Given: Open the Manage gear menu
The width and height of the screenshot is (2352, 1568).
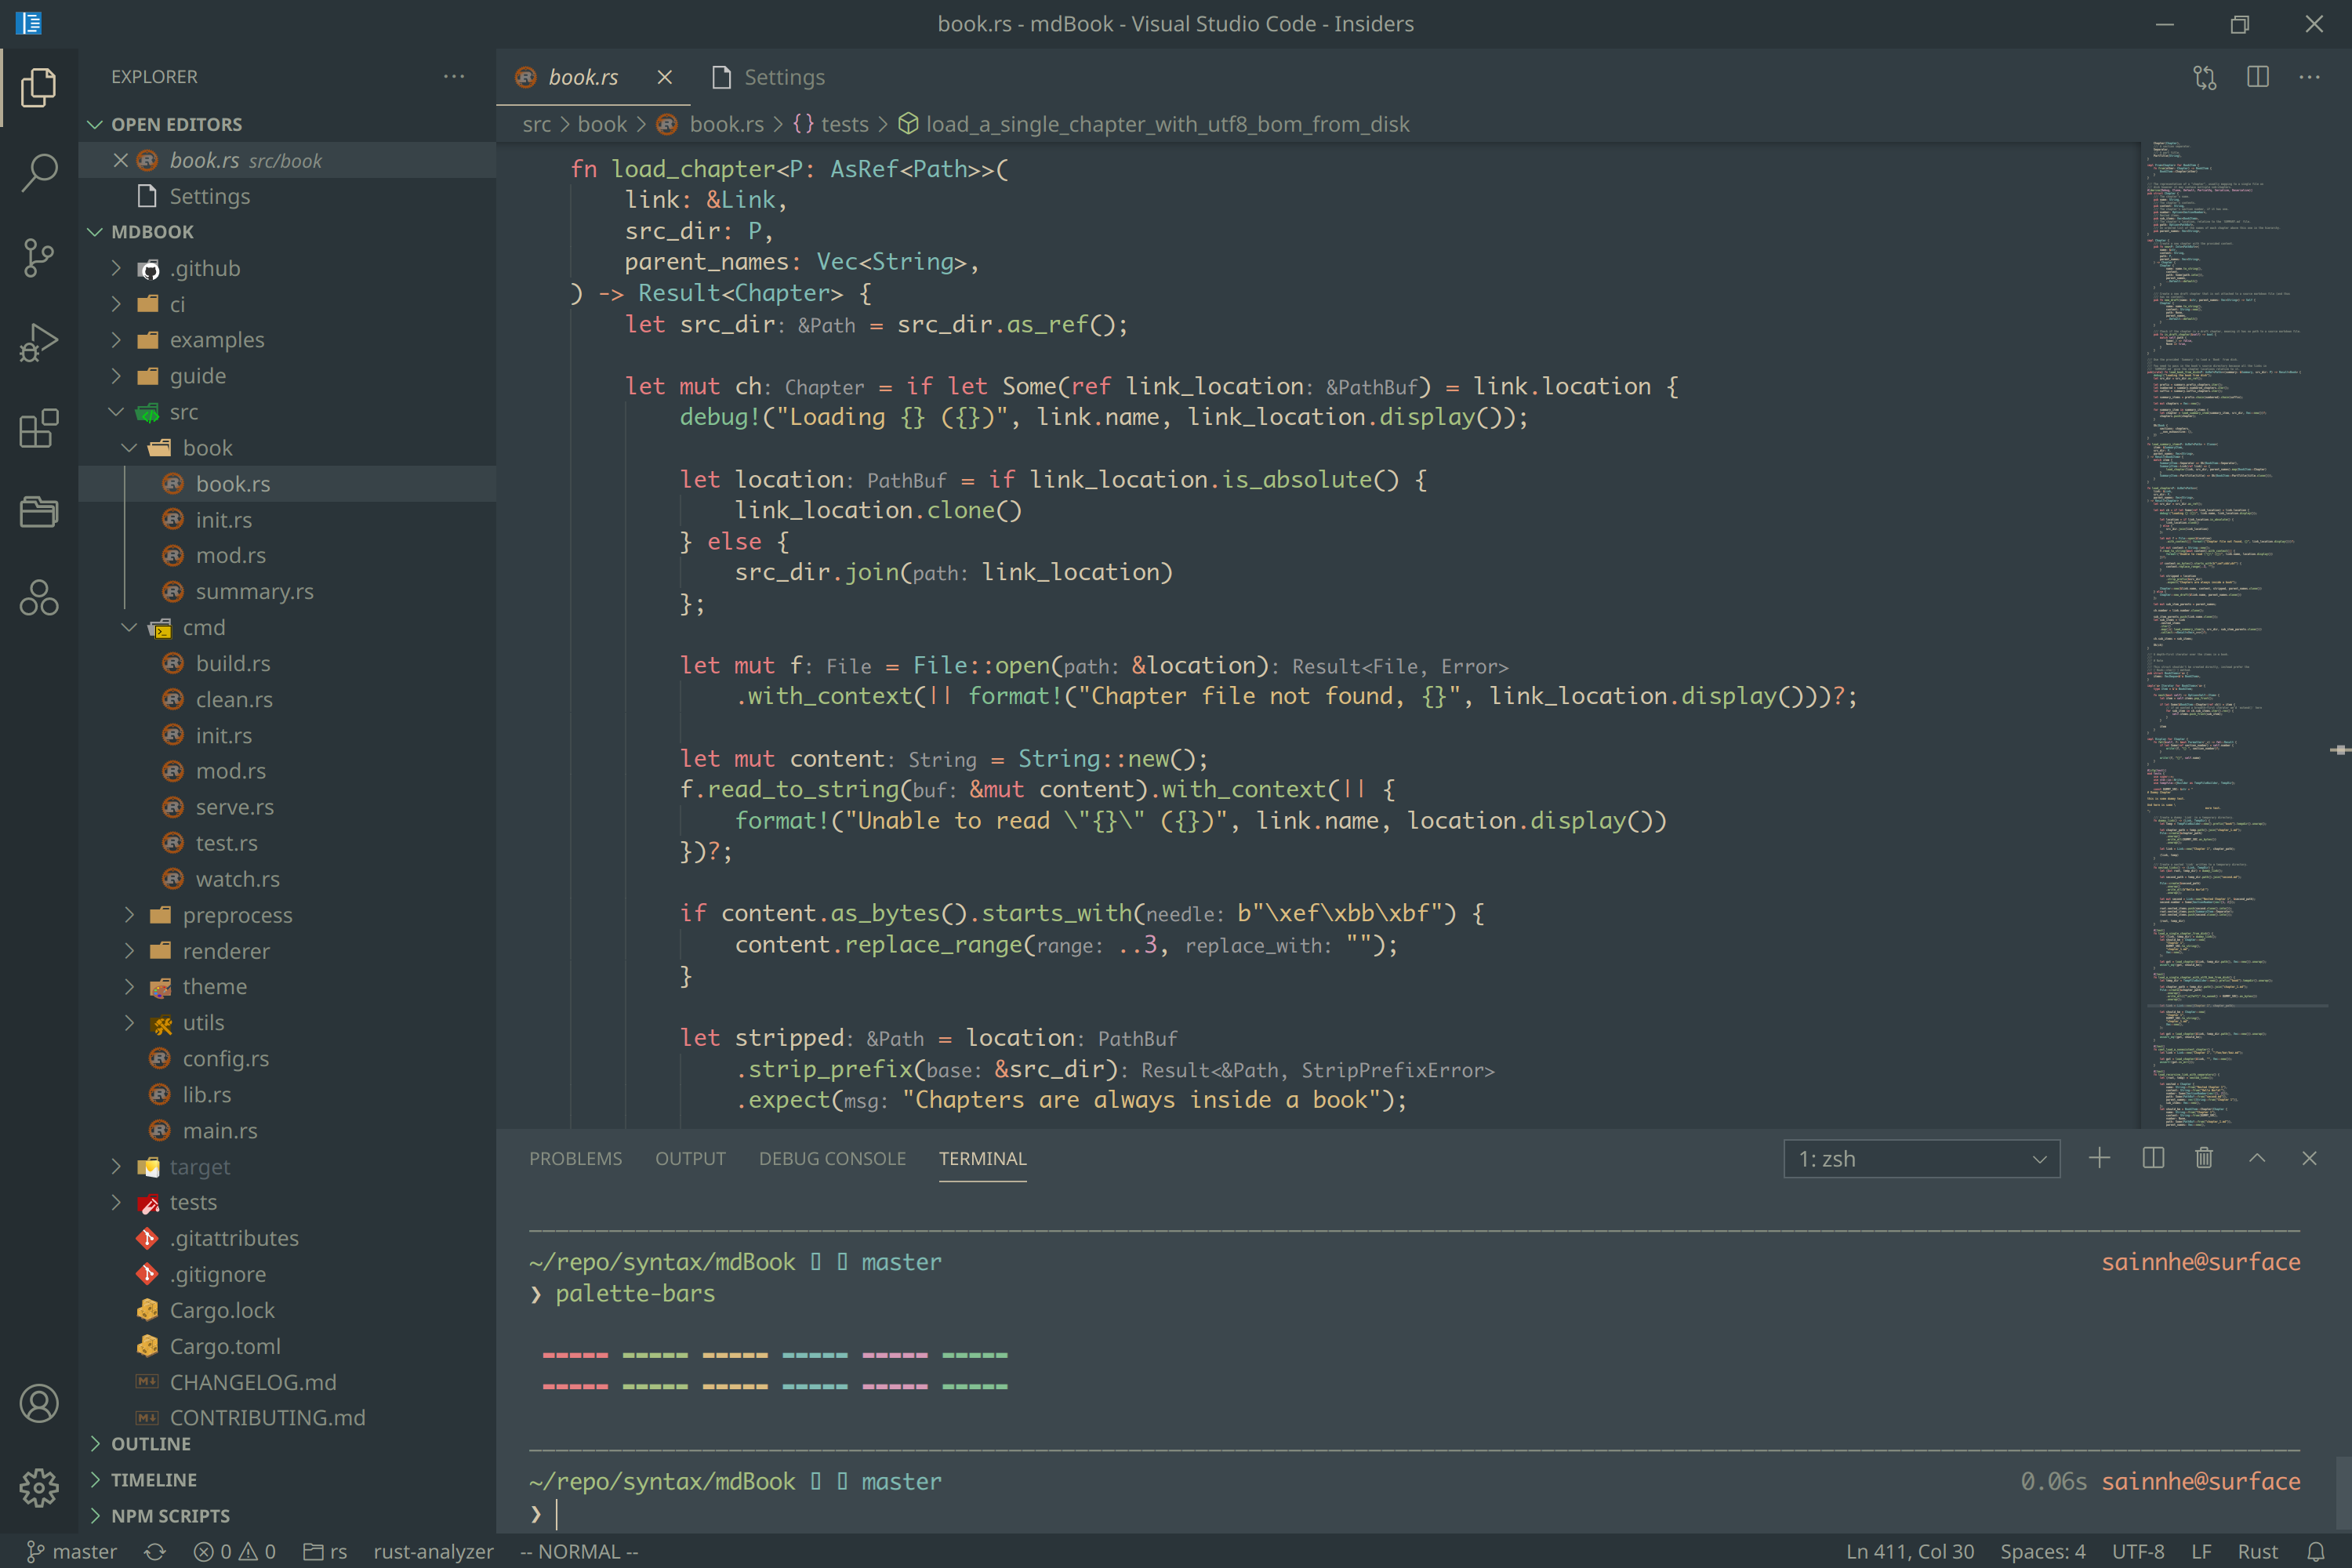Looking at the screenshot, I should click(39, 1487).
